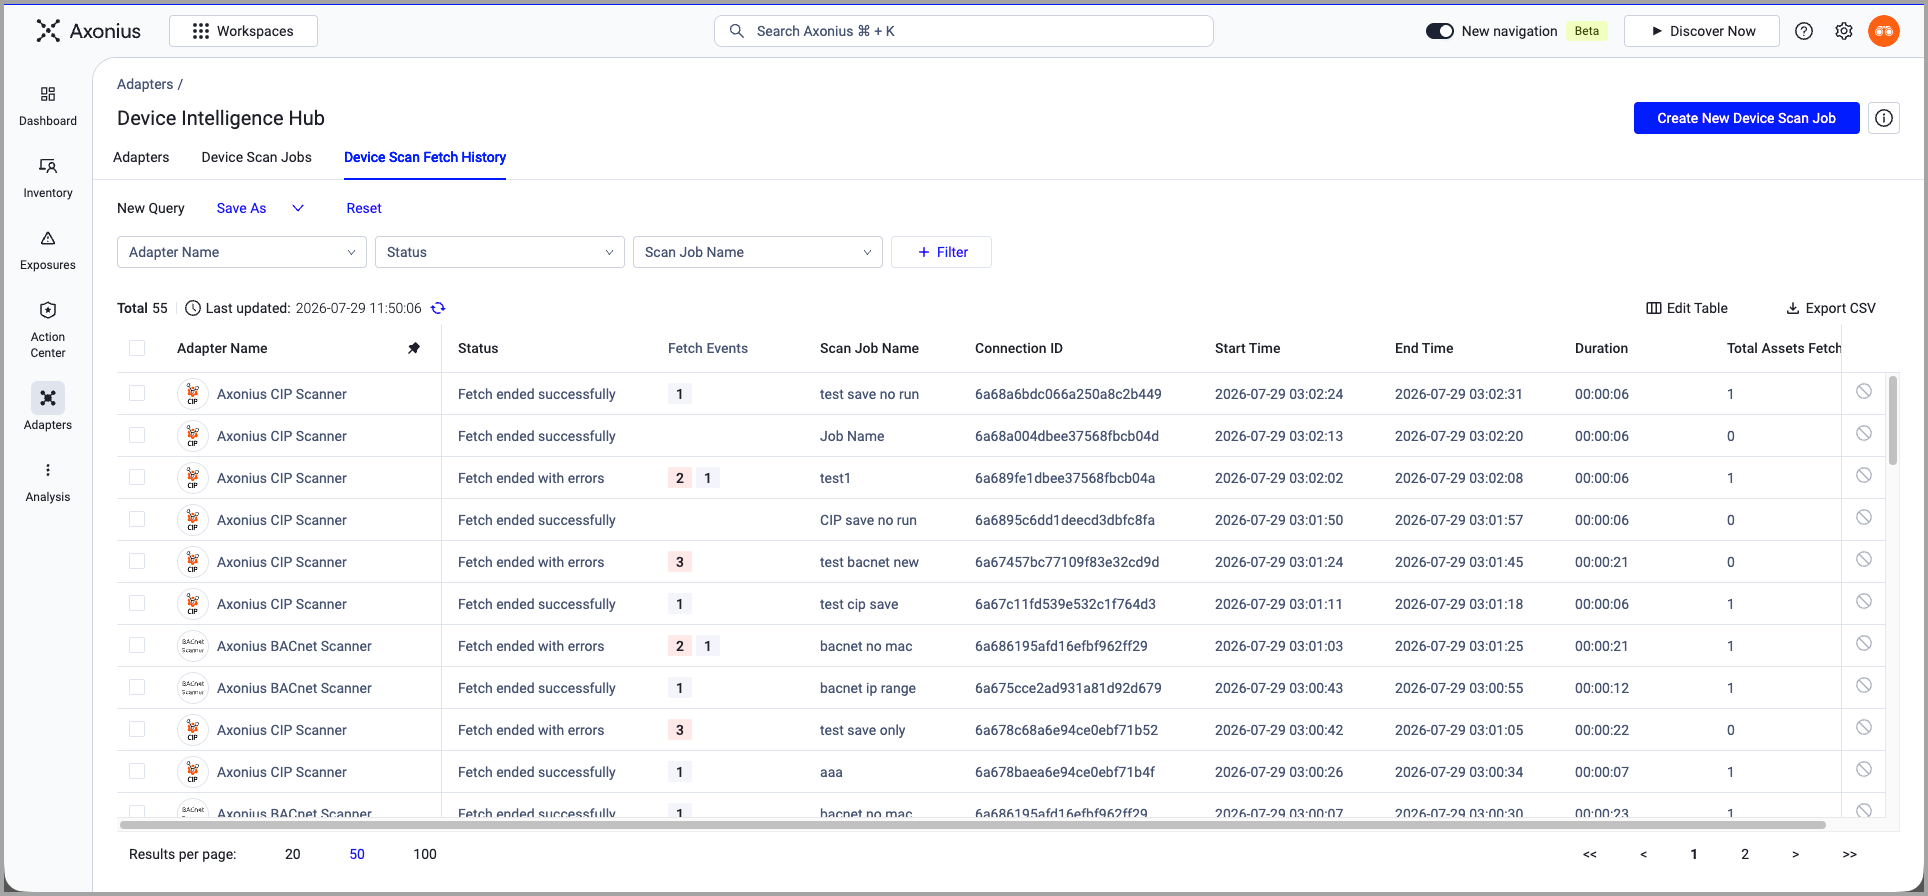The height and width of the screenshot is (896, 1928).
Task: Check the box for test cip save row
Action: pyautogui.click(x=137, y=603)
